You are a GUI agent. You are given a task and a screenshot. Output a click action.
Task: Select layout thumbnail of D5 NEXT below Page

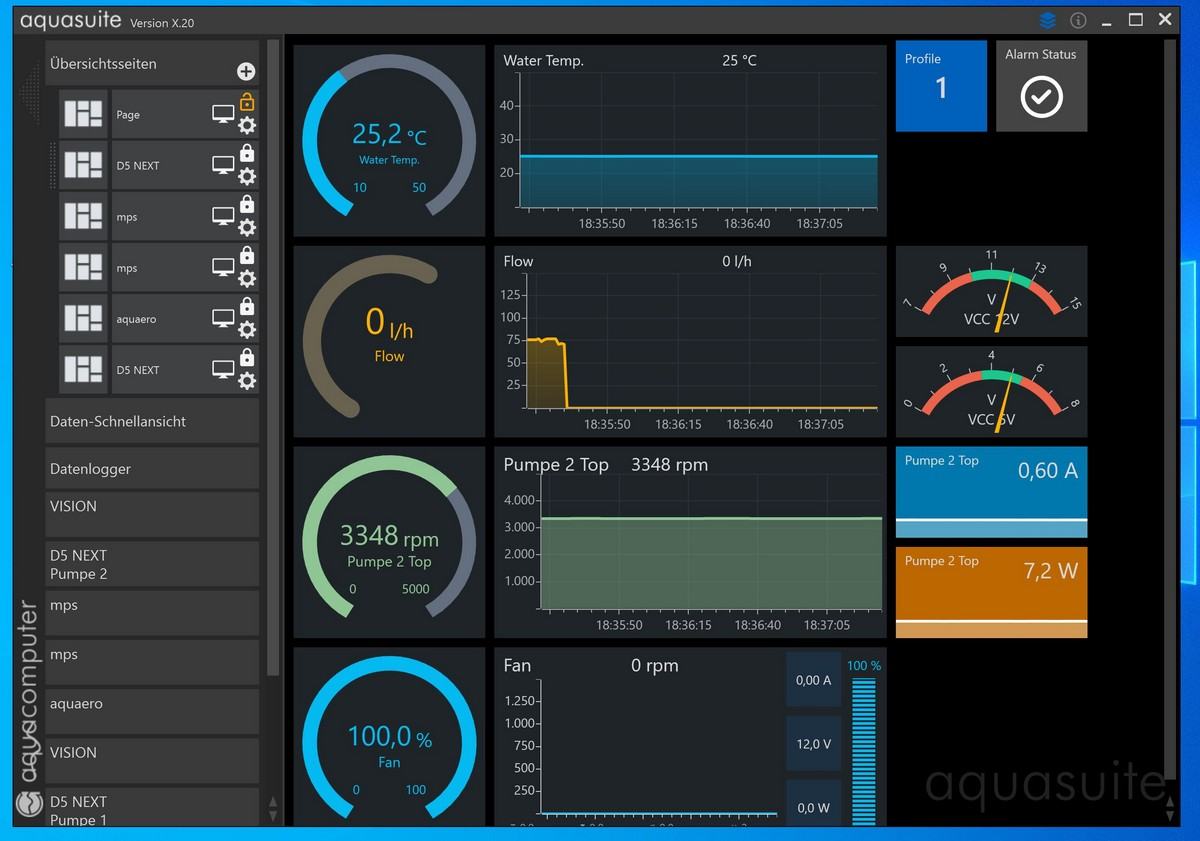(x=84, y=166)
